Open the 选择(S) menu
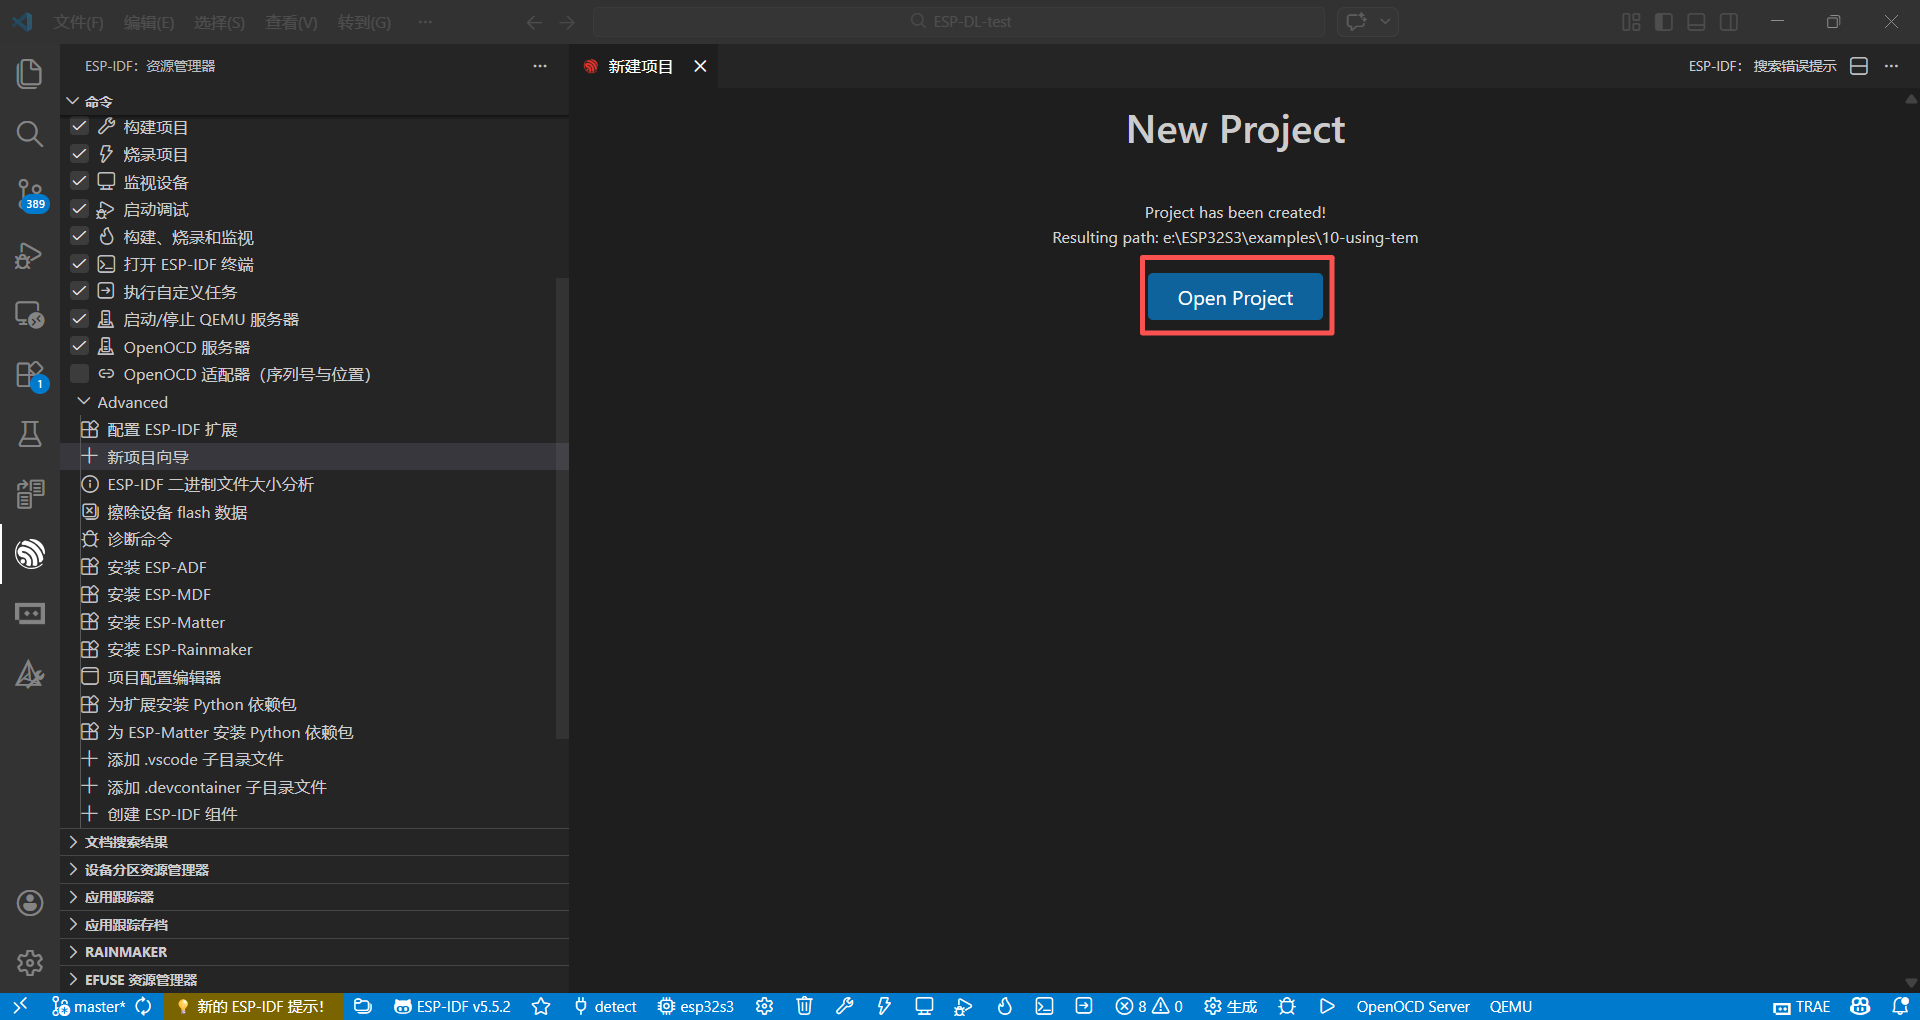This screenshot has width=1920, height=1020. 219,22
